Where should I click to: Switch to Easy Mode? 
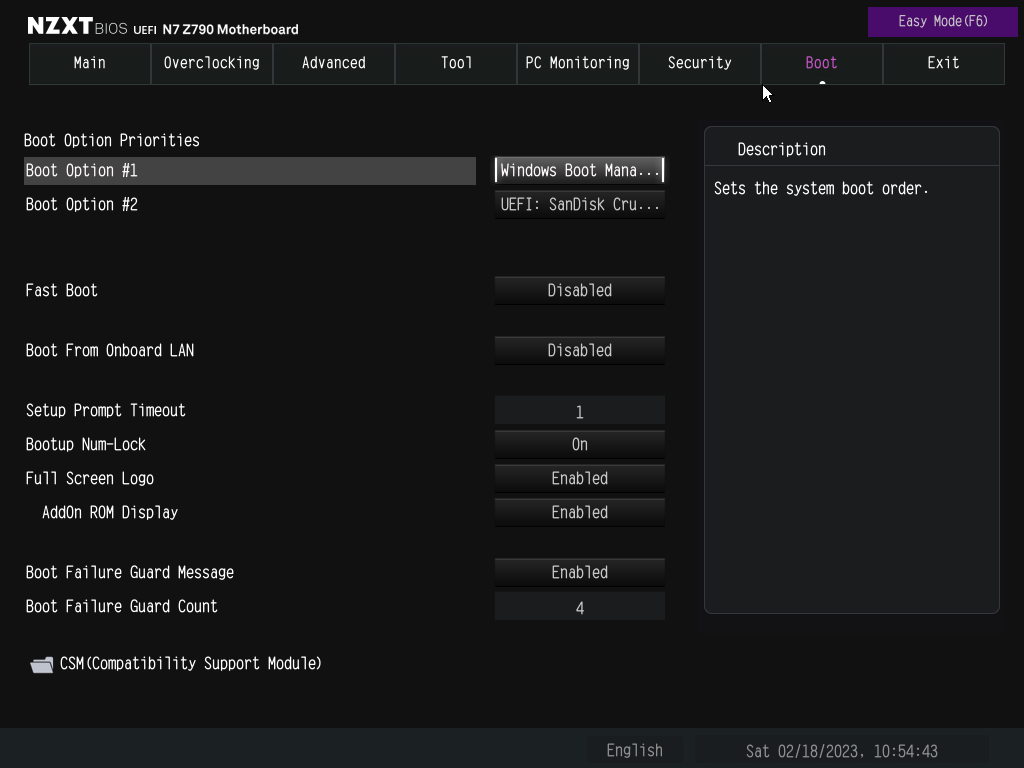[x=941, y=22]
